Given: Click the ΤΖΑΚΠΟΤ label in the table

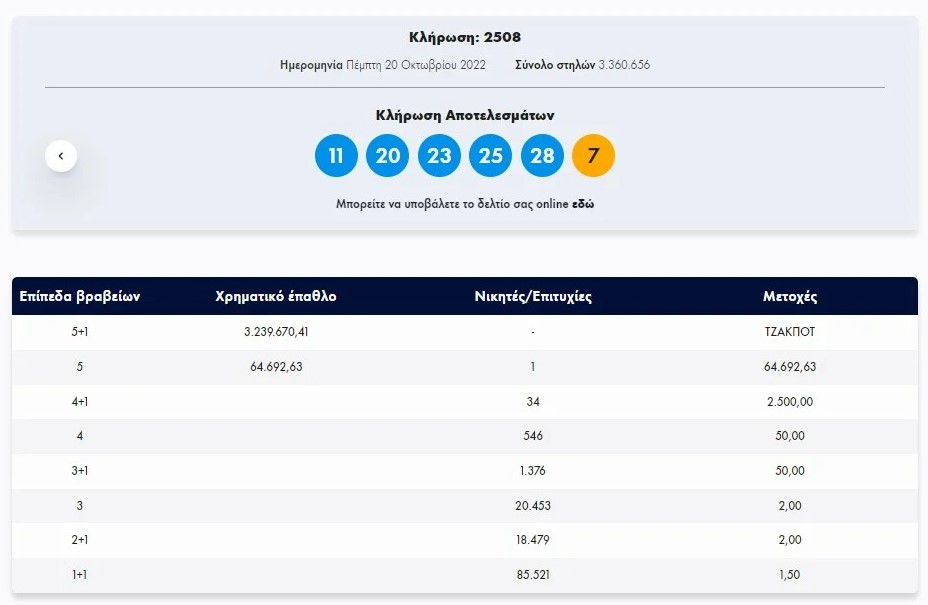Looking at the screenshot, I should point(789,332).
